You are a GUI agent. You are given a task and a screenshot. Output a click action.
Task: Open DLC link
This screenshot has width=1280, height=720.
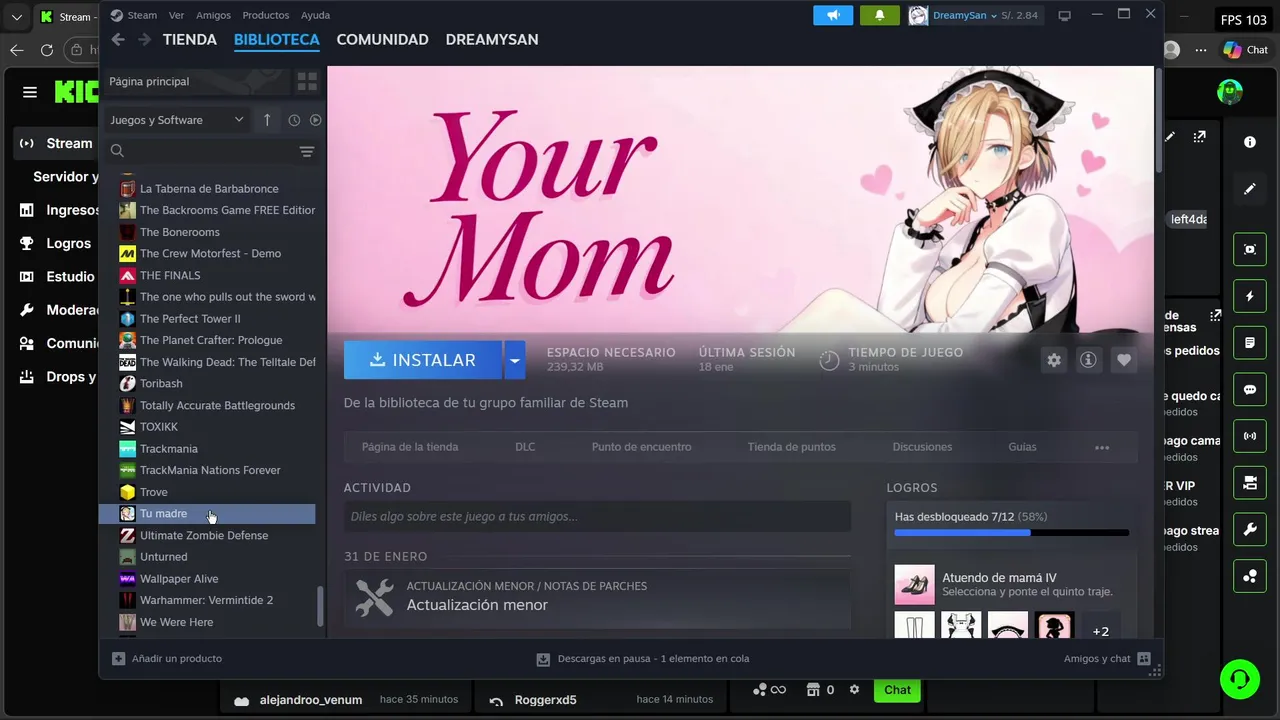pos(525,447)
